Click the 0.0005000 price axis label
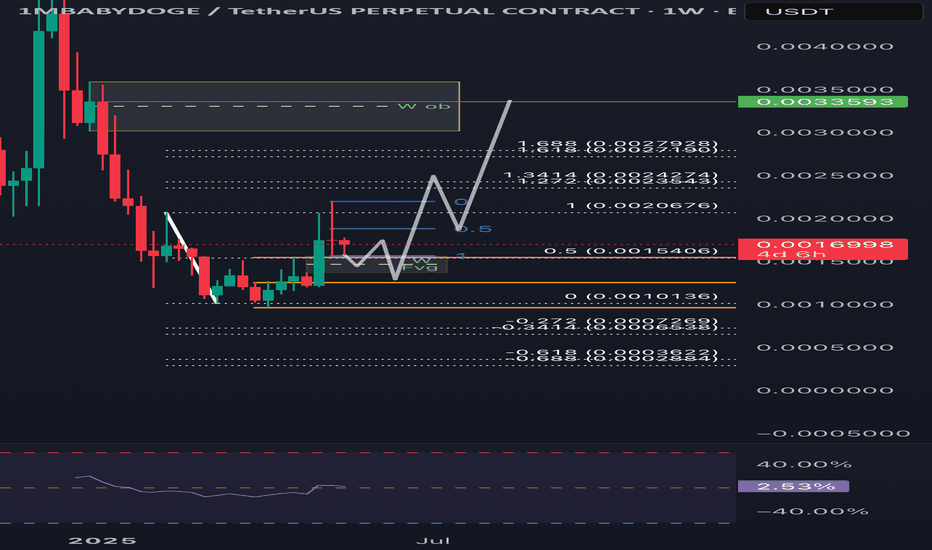The width and height of the screenshot is (932, 550). (x=825, y=347)
